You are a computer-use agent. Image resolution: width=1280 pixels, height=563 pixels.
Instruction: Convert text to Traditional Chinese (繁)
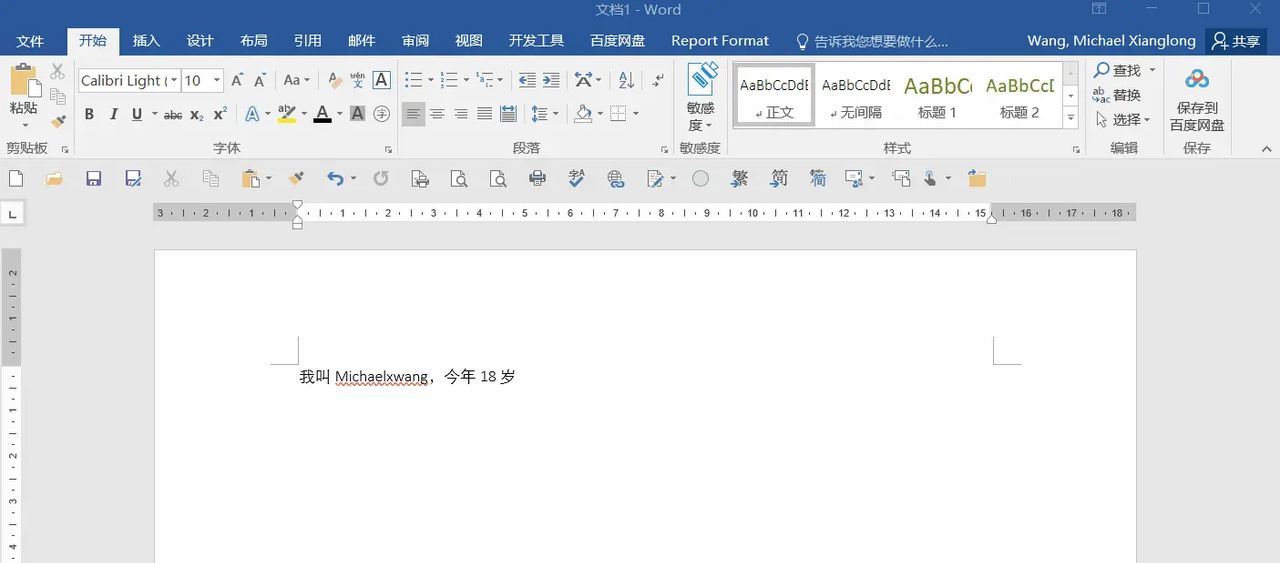tap(740, 178)
